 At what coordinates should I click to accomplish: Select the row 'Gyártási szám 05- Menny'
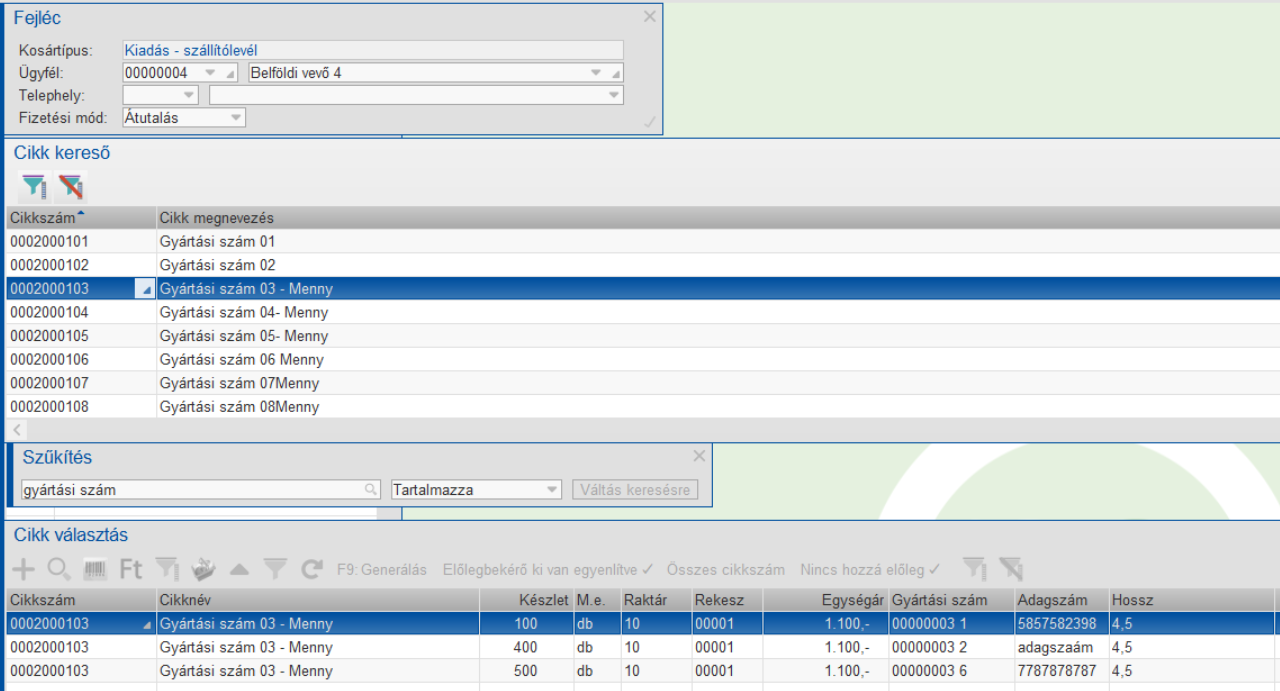244,336
